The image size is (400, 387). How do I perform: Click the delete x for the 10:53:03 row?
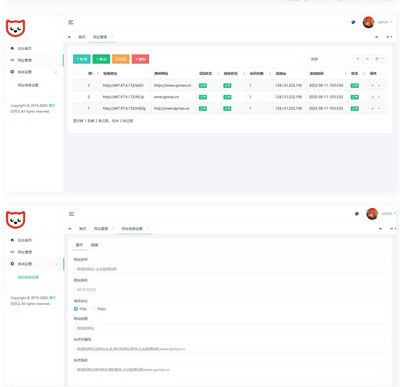click(x=379, y=108)
